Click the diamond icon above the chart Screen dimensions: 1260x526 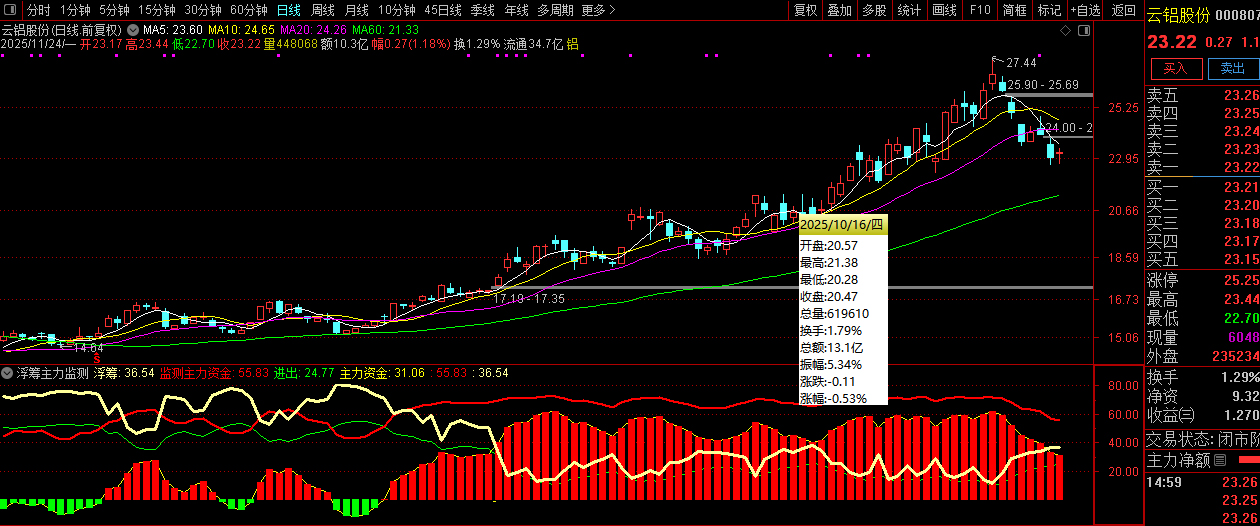[x=1064, y=30]
